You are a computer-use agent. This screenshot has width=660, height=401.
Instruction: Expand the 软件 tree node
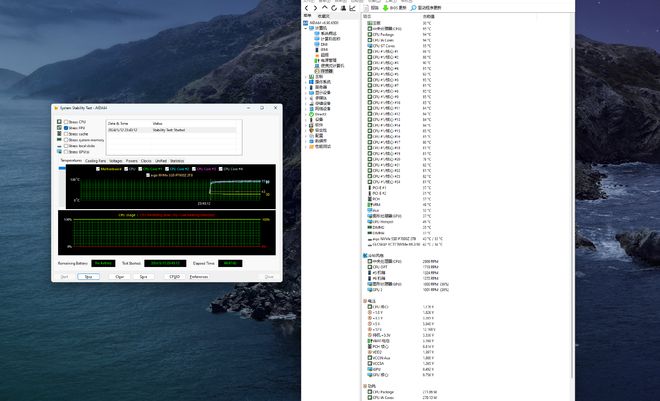306,125
